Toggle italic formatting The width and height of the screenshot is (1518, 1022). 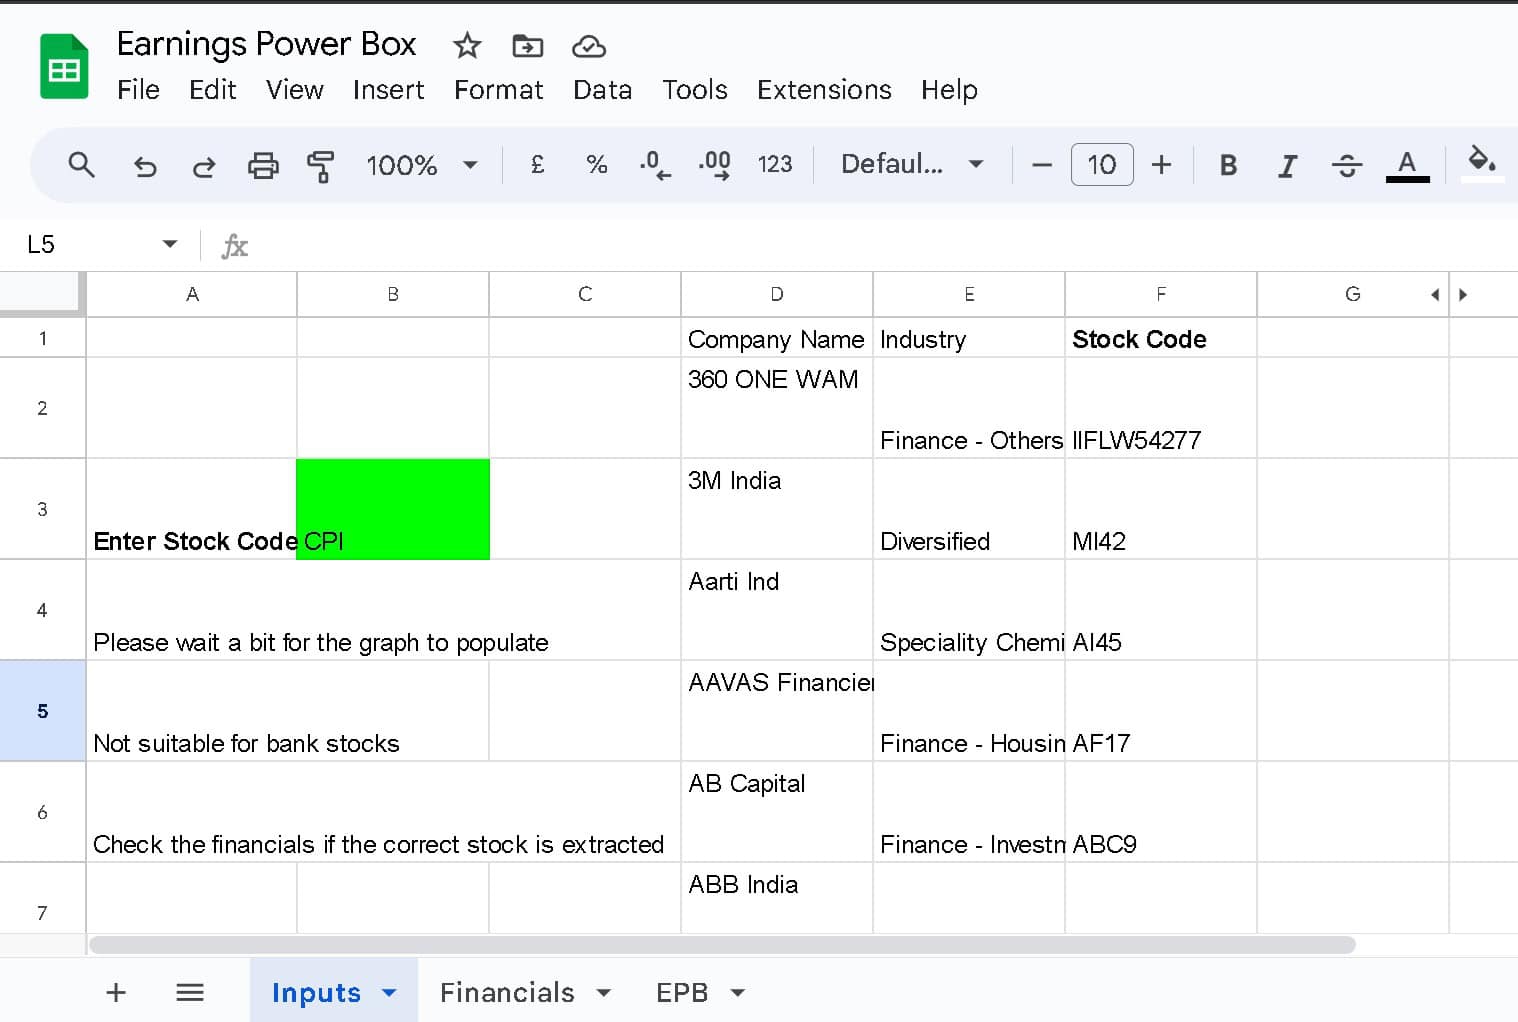click(x=1287, y=165)
